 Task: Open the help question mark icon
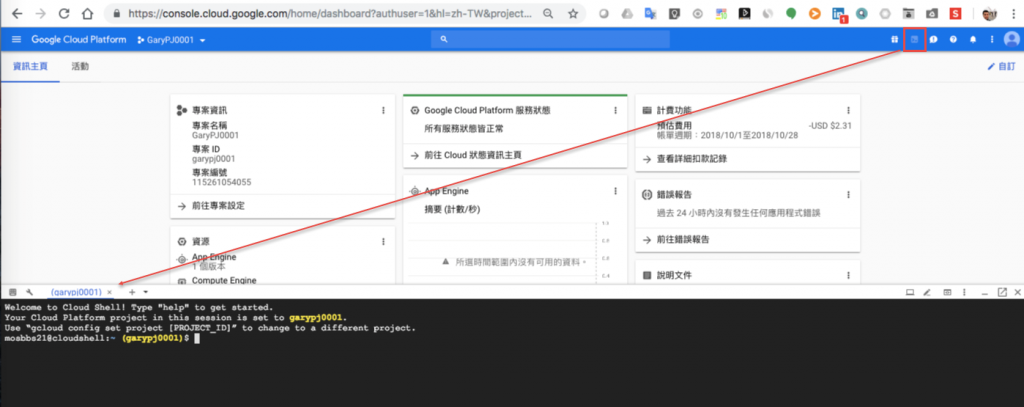click(953, 40)
